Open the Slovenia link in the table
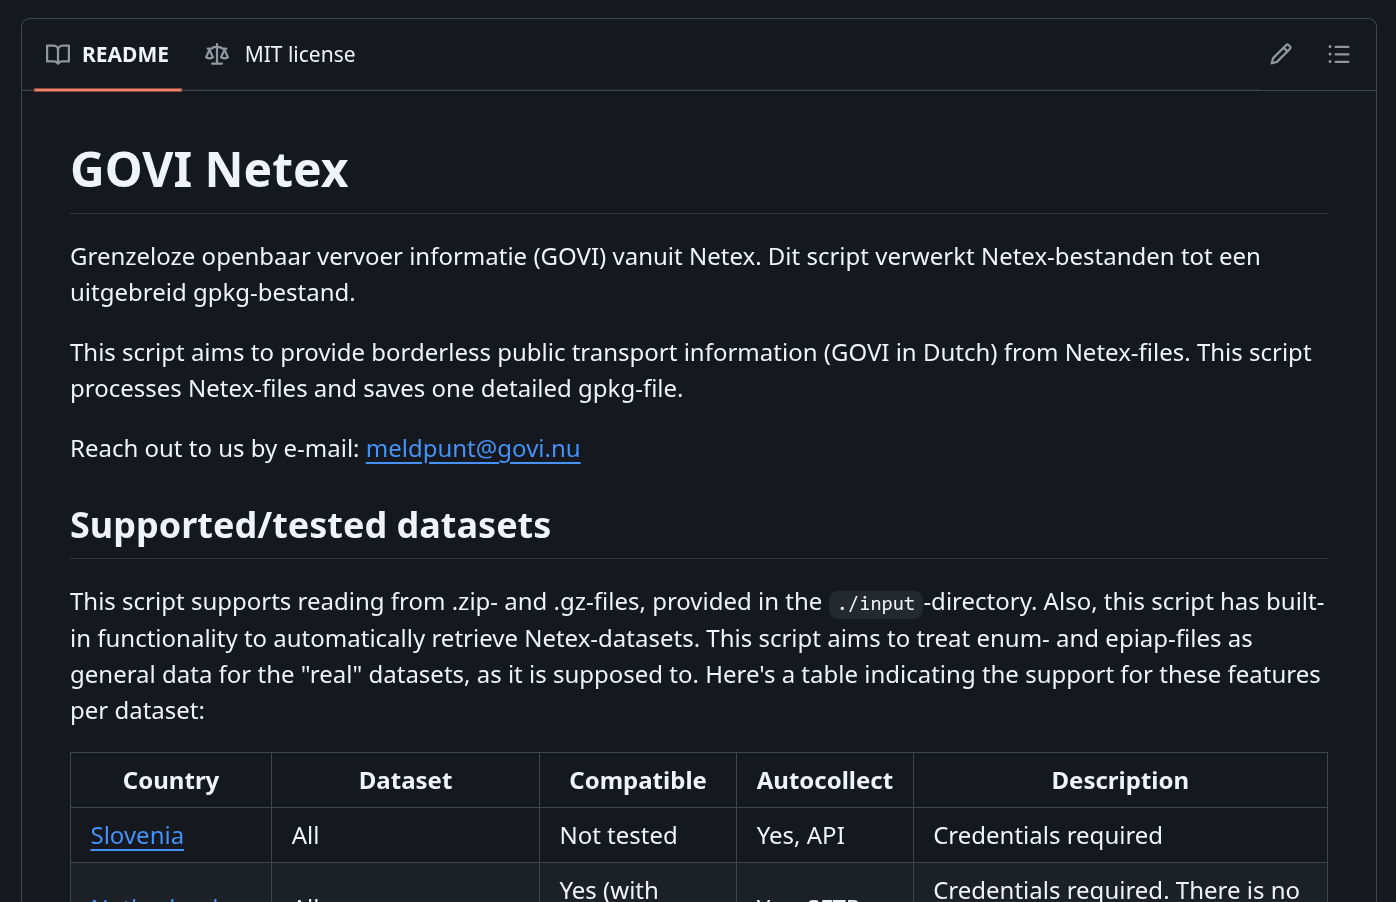The height and width of the screenshot is (902, 1396). [x=137, y=835]
